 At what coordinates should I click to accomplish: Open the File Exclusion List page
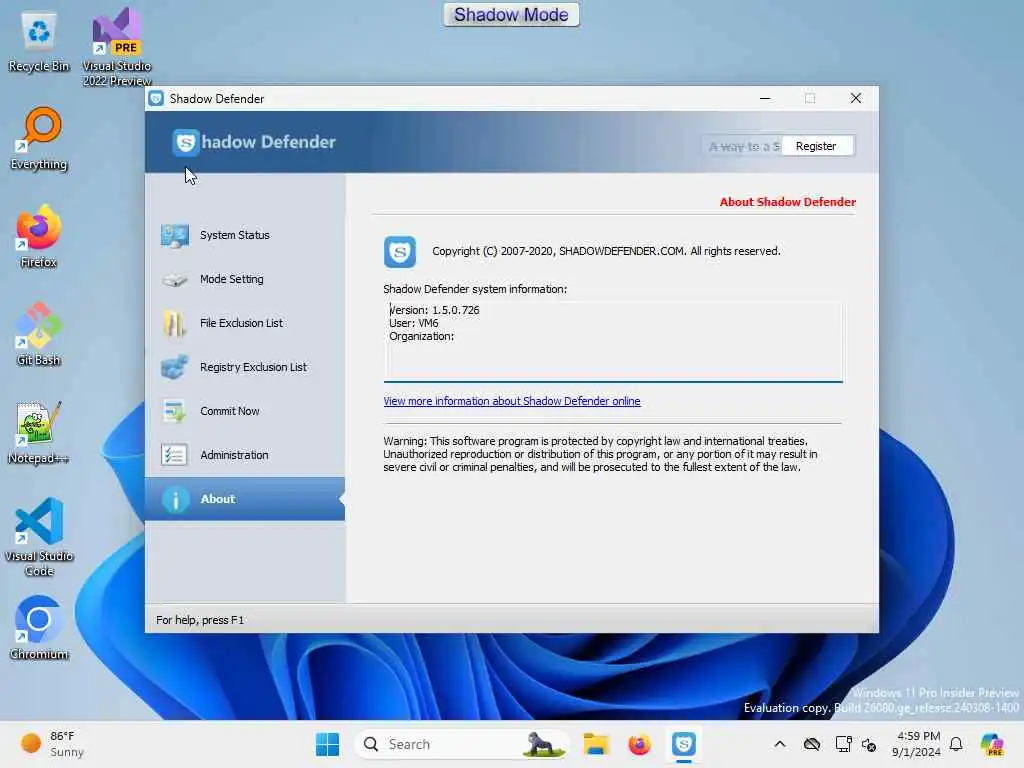tap(245, 323)
